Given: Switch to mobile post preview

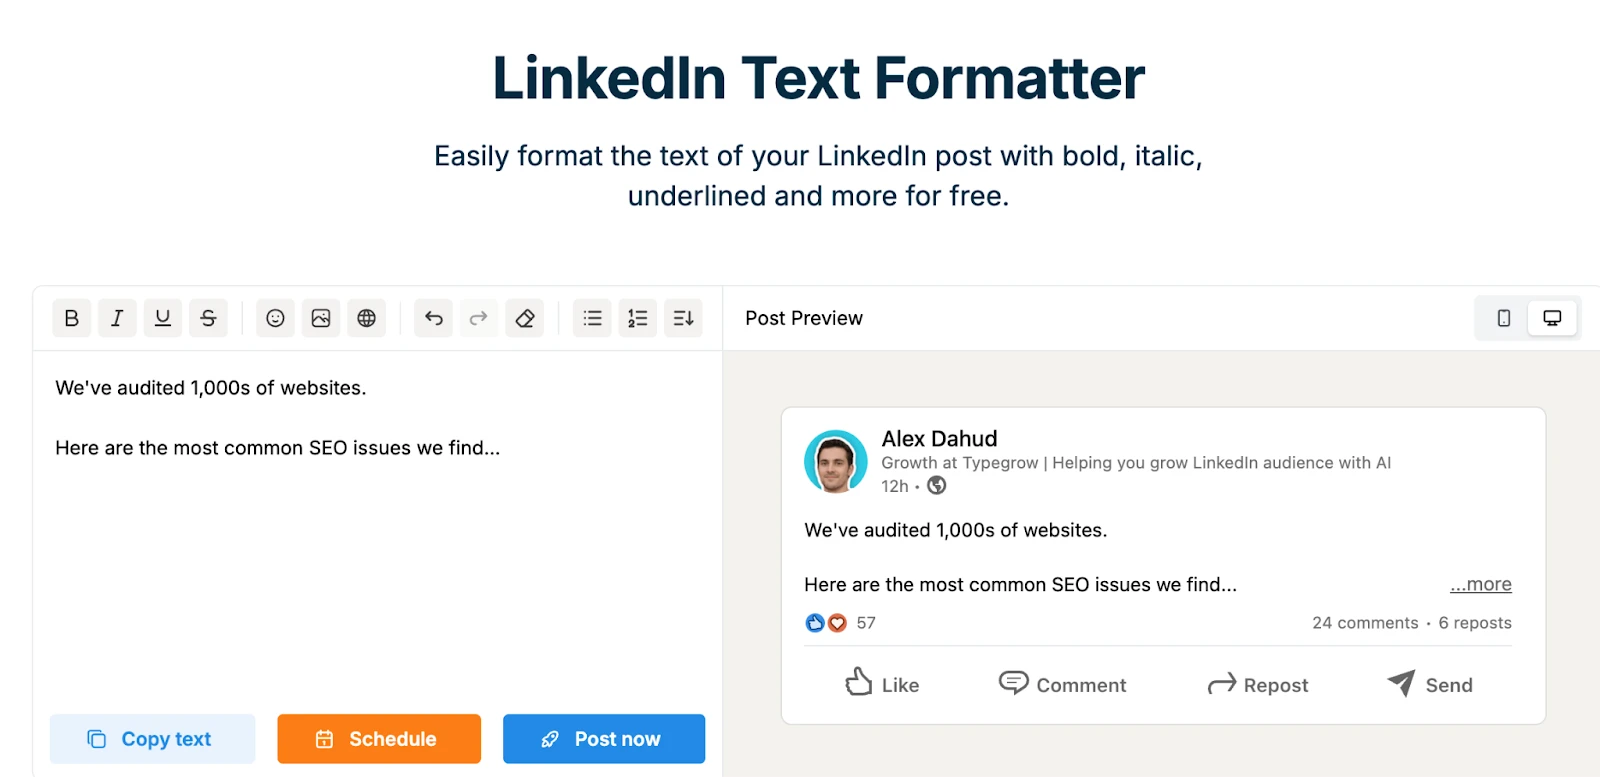Looking at the screenshot, I should click(1503, 318).
